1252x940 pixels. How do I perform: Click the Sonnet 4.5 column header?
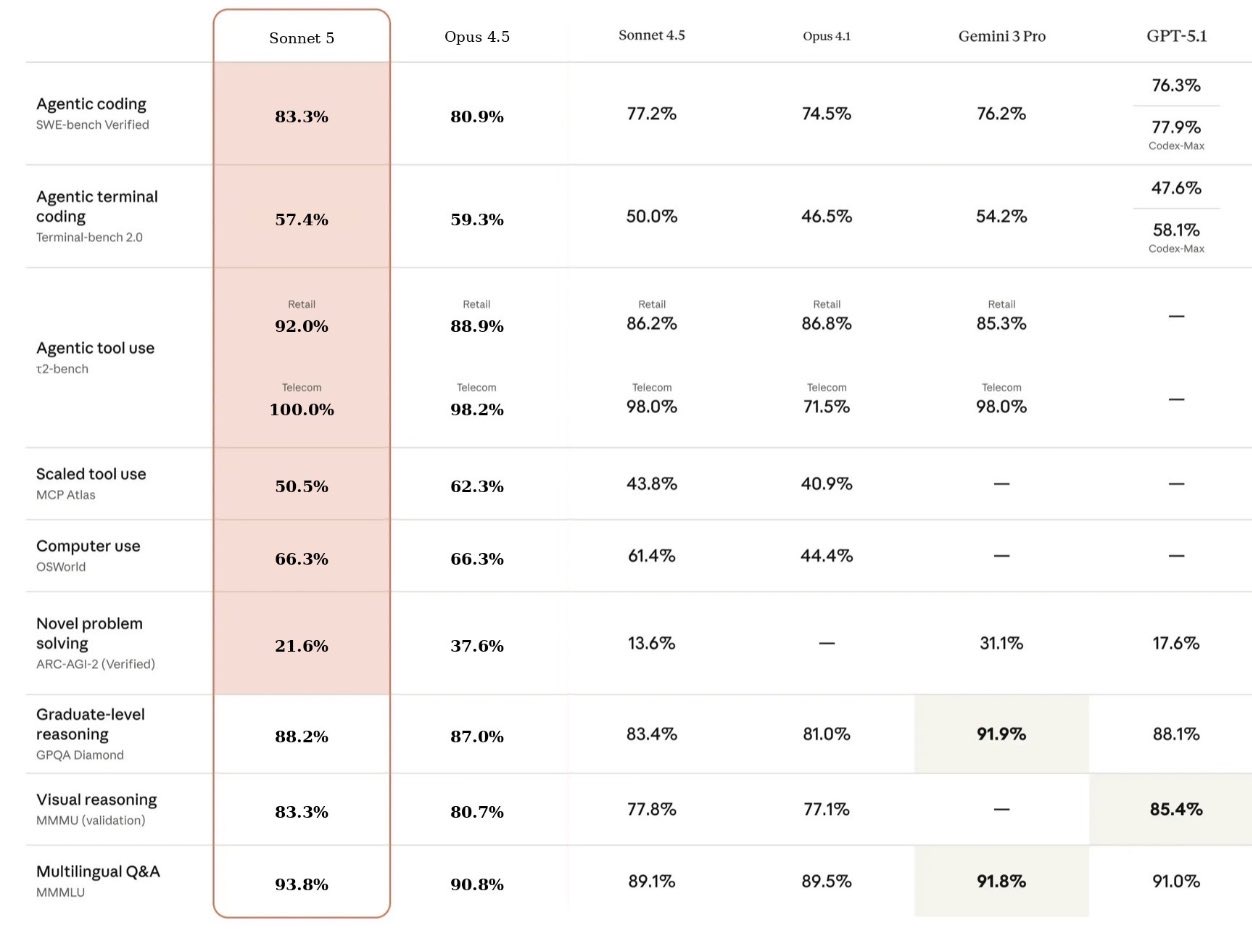tap(651, 35)
